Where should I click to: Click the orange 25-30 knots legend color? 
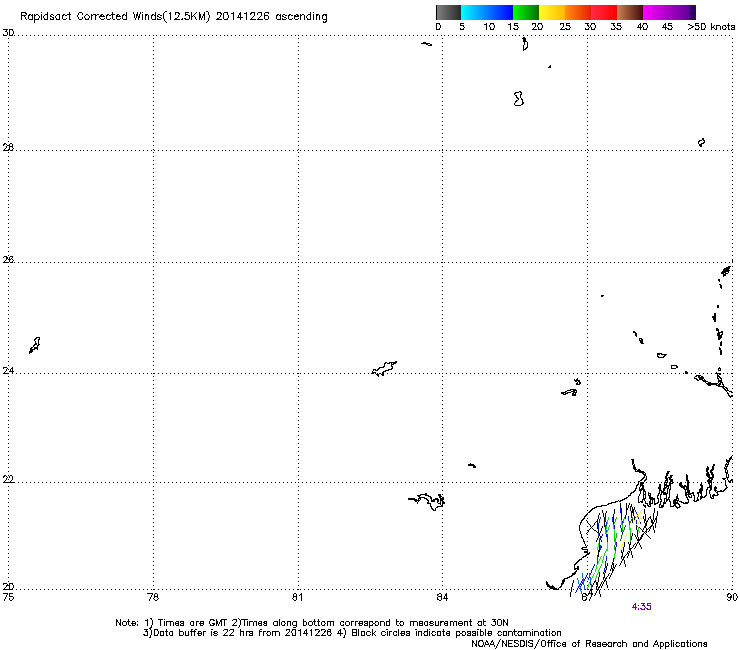coord(578,12)
